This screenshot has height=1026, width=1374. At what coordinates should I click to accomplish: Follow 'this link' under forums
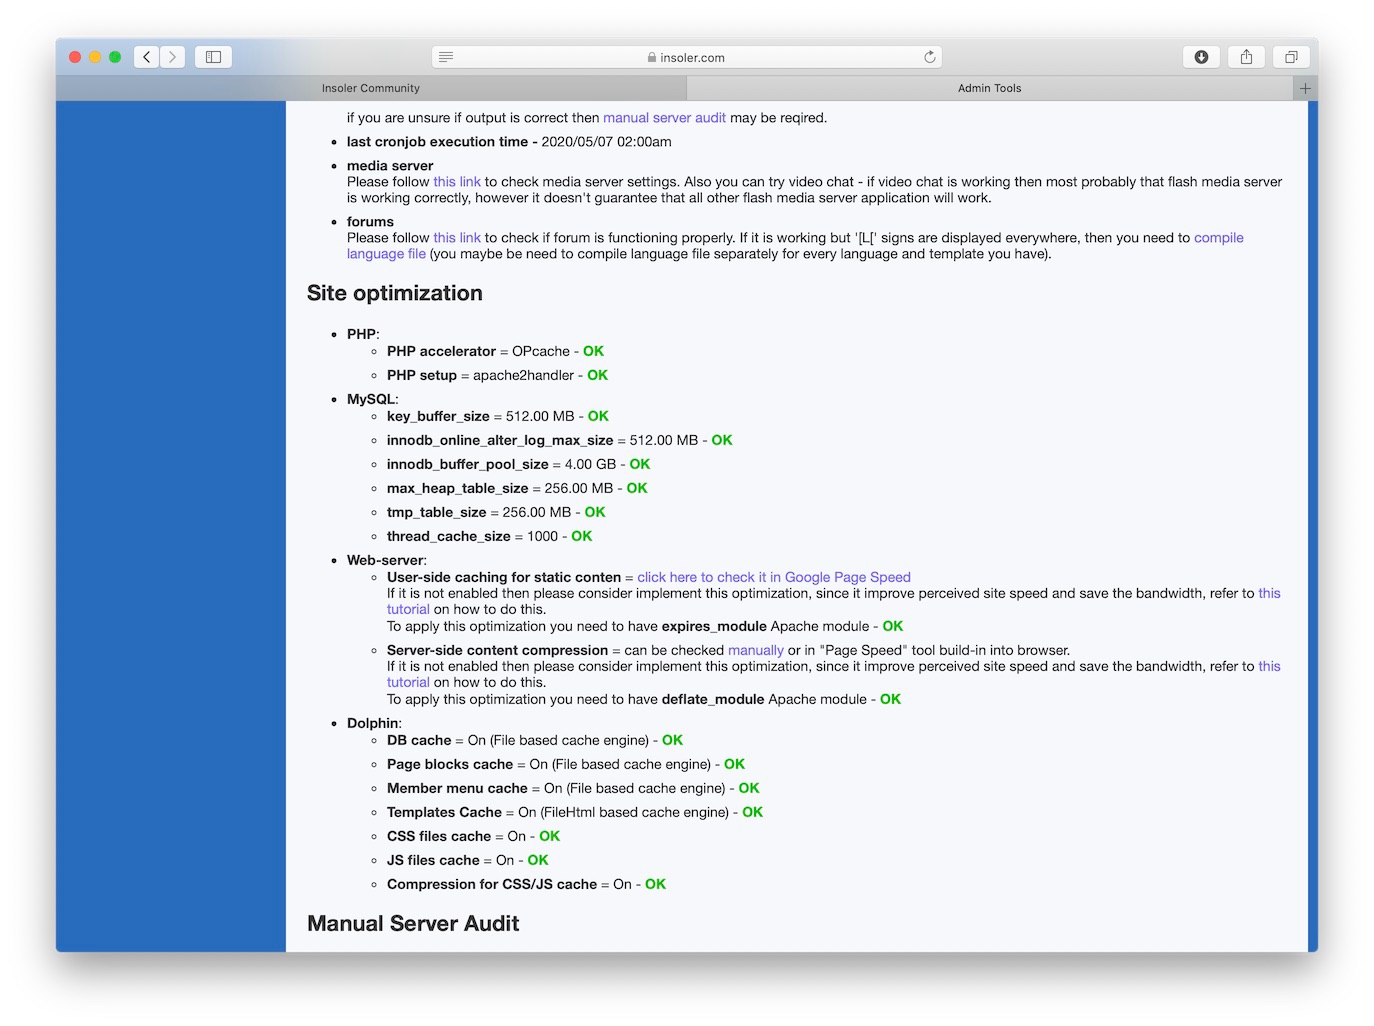click(457, 238)
